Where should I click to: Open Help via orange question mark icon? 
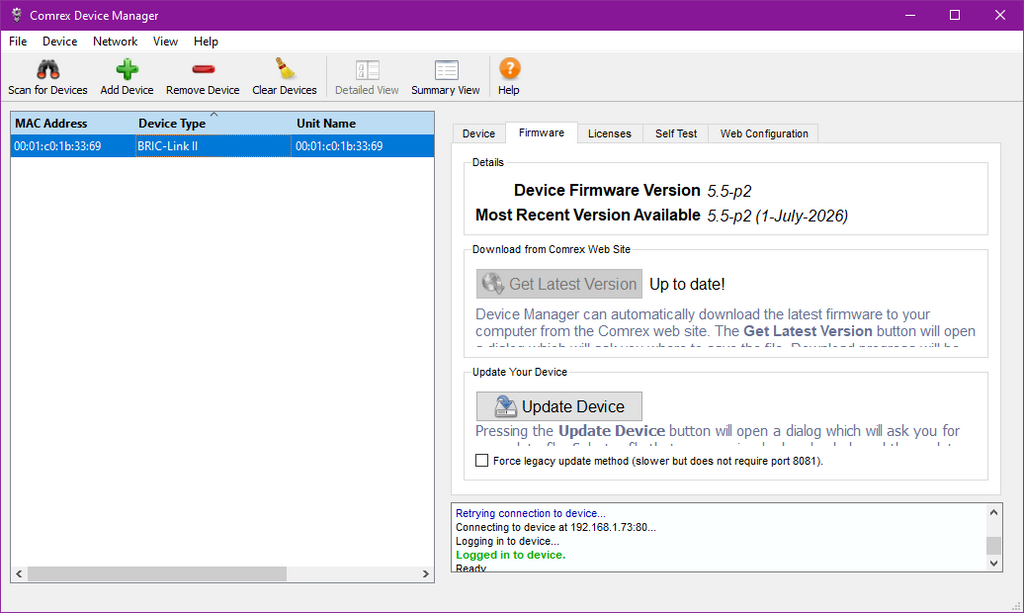(509, 69)
